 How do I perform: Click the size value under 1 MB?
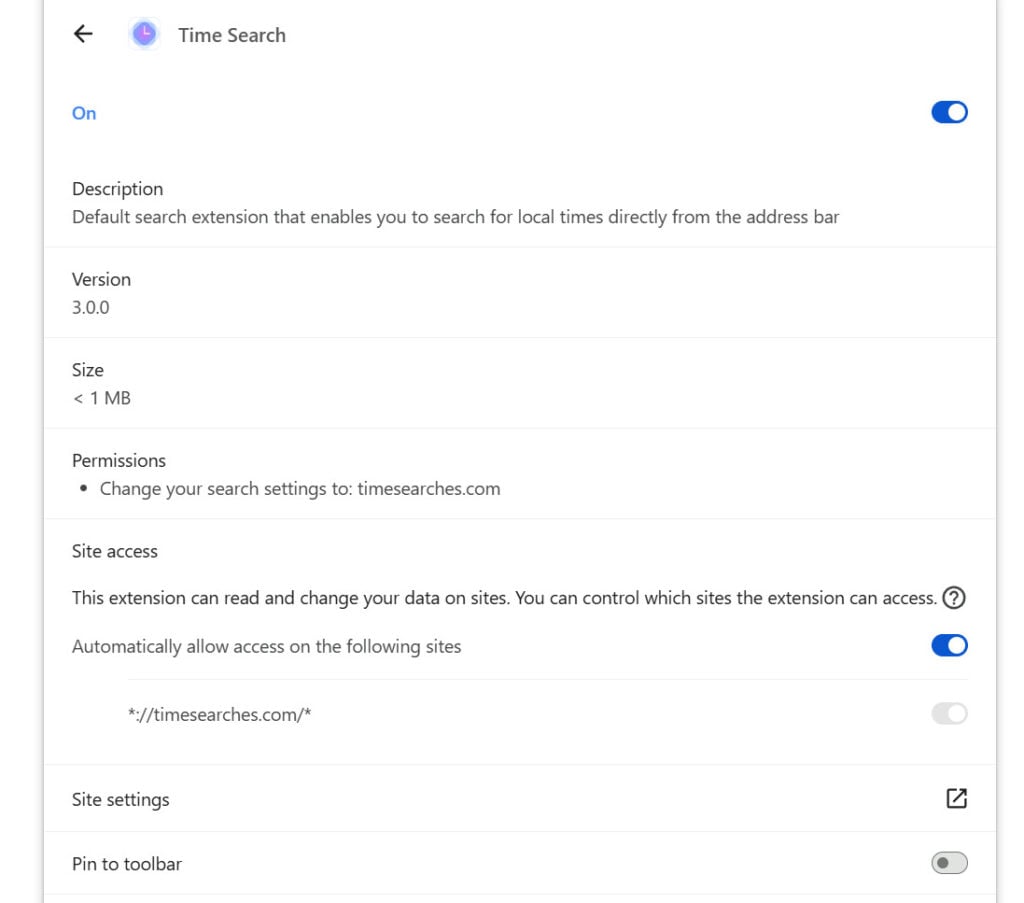point(101,398)
